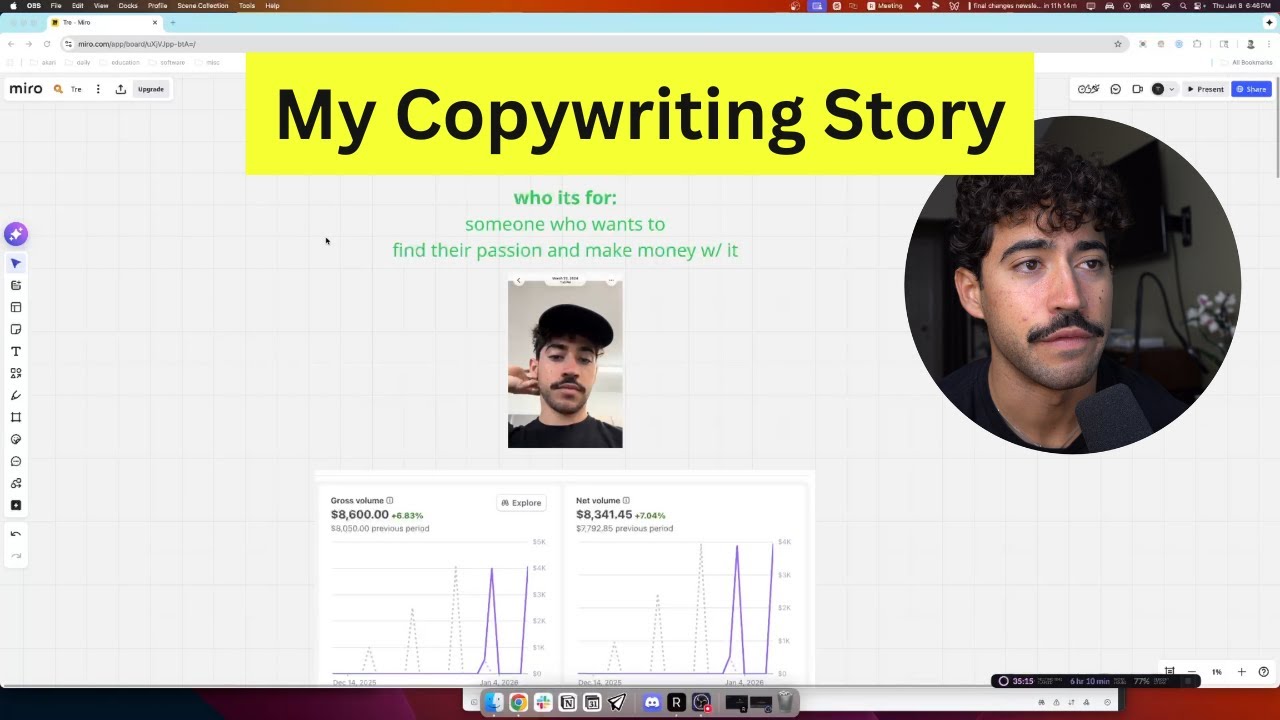Open zoom level 1% menu
Viewport: 1280px width, 720px height.
1216,672
